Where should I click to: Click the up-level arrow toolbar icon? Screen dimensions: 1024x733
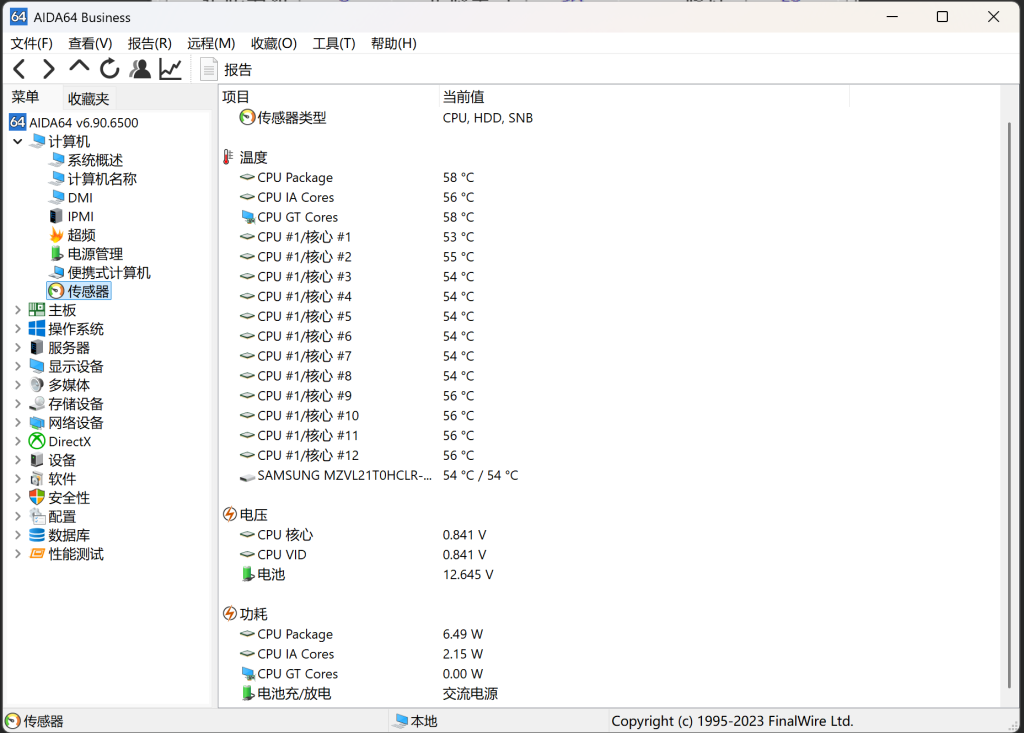[x=79, y=68]
